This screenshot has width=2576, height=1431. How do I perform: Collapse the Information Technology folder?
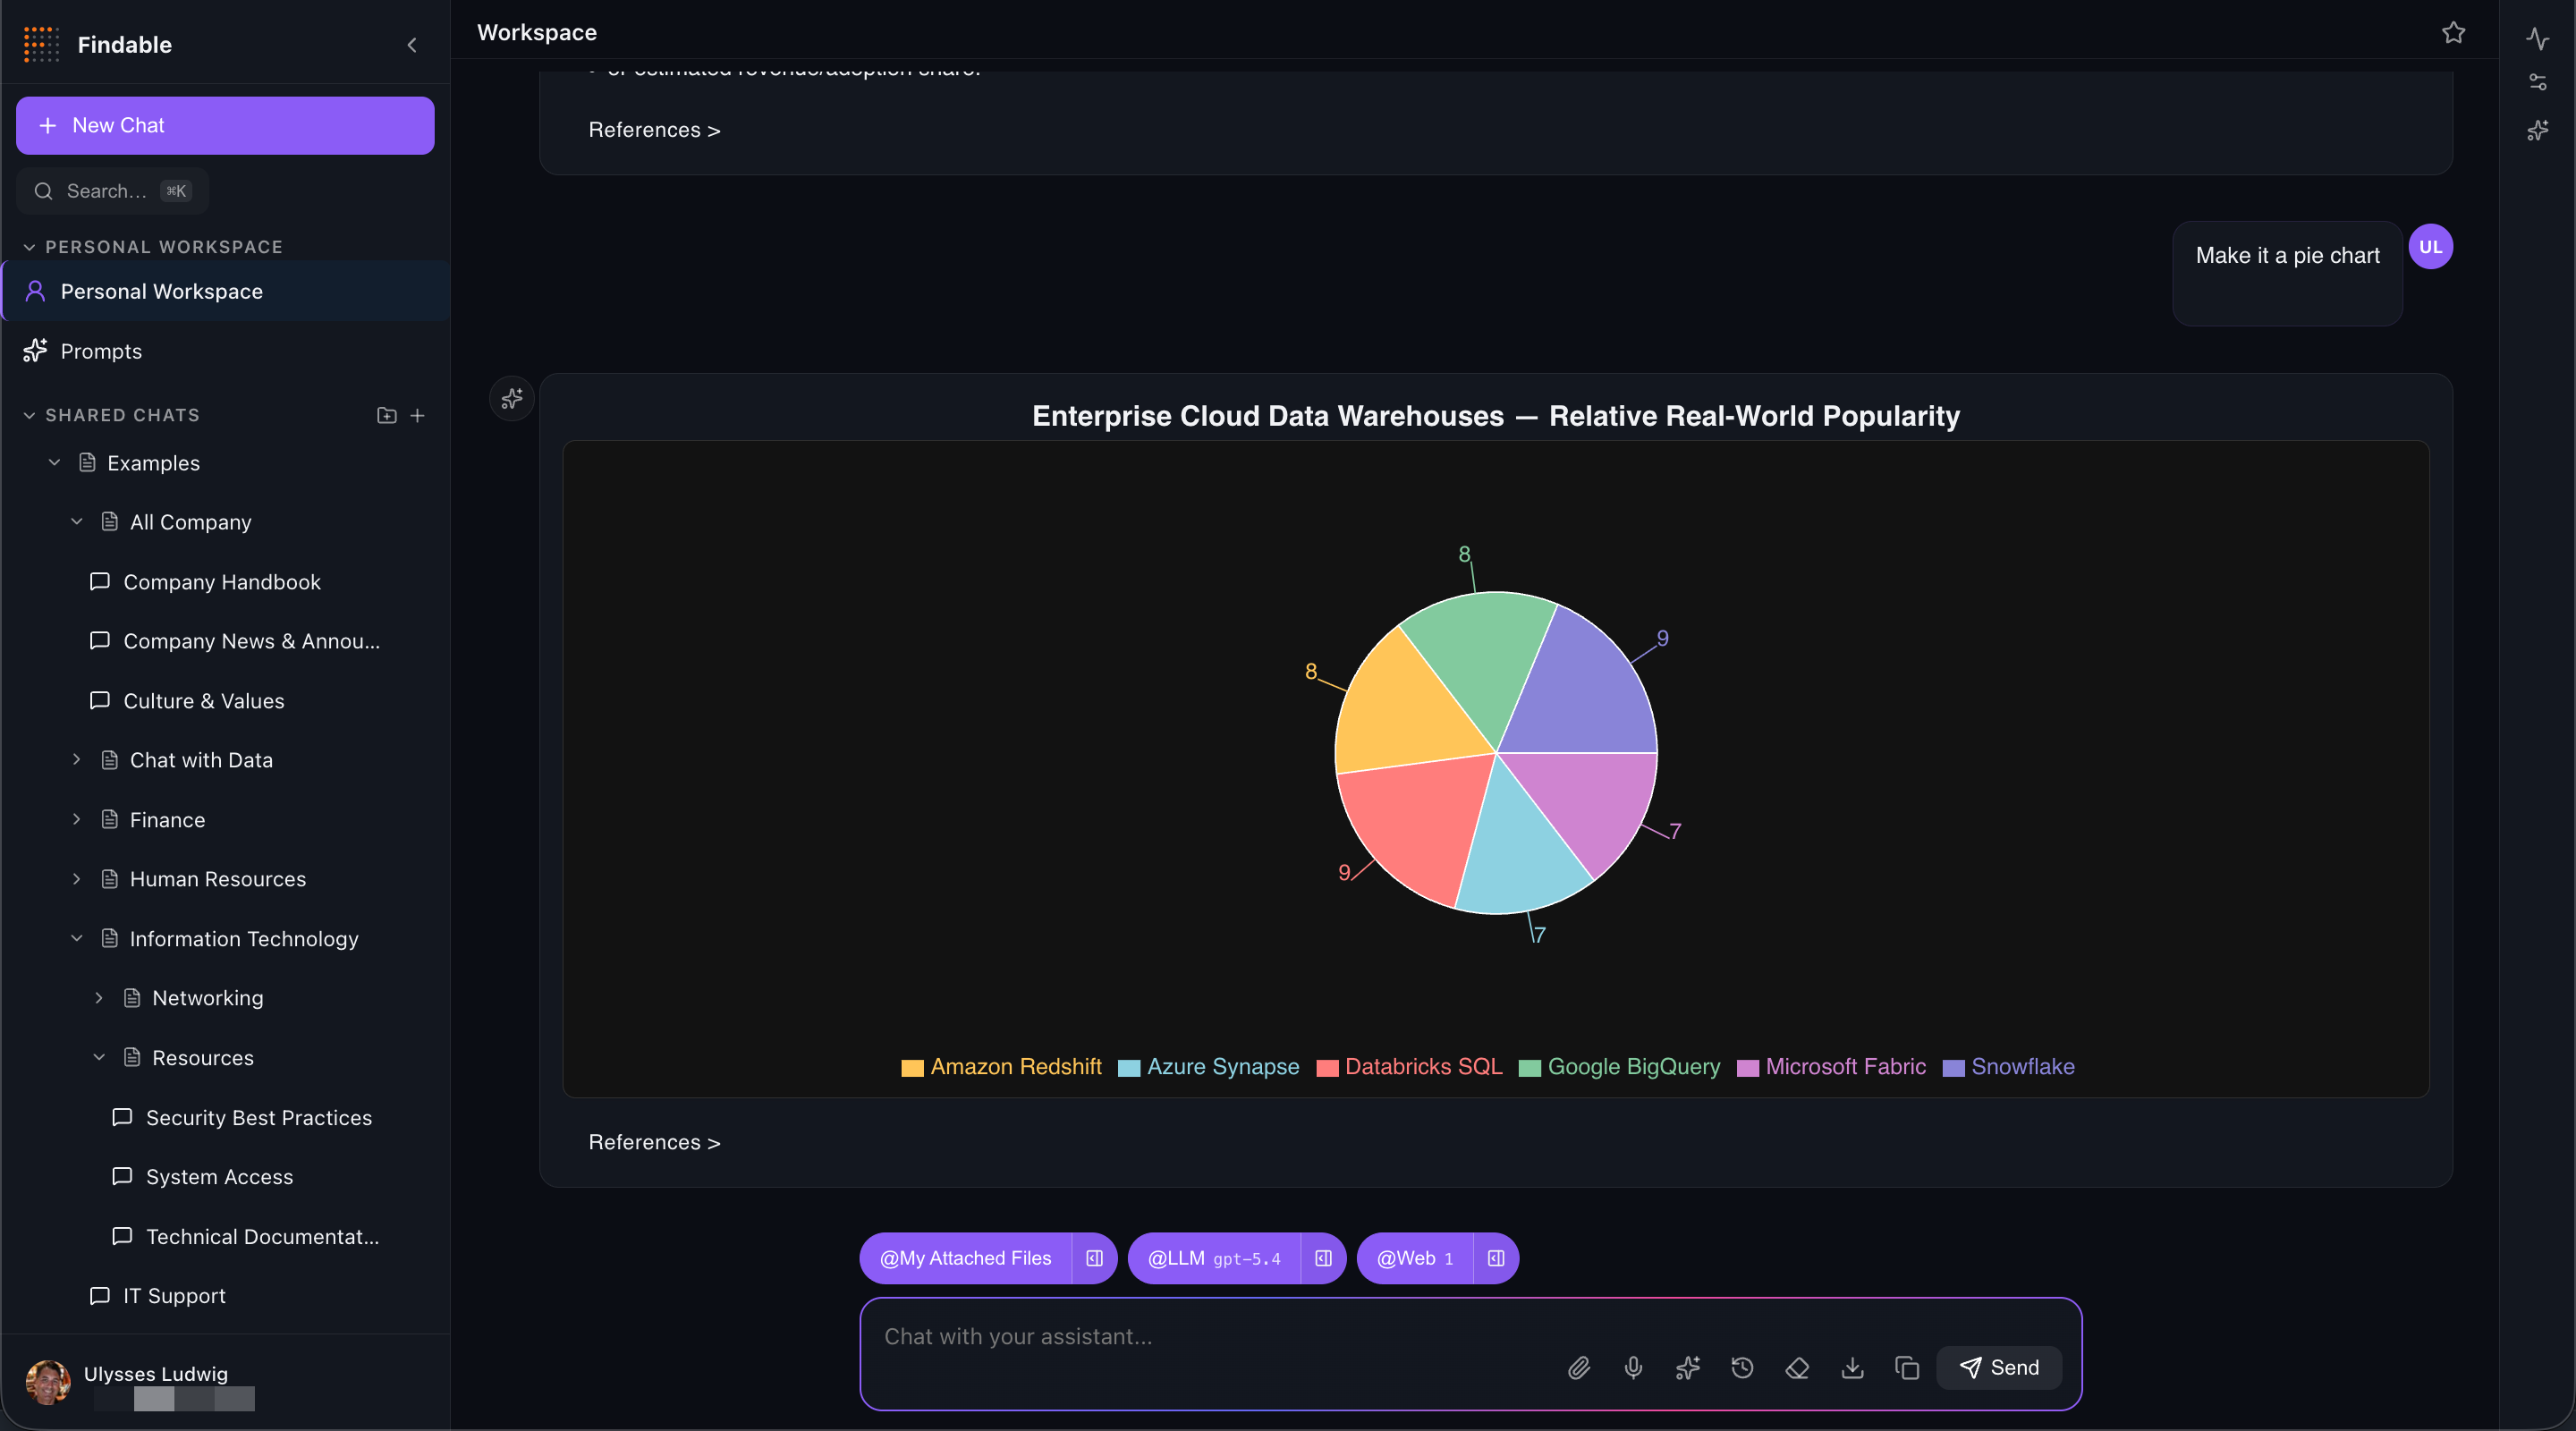(x=77, y=938)
